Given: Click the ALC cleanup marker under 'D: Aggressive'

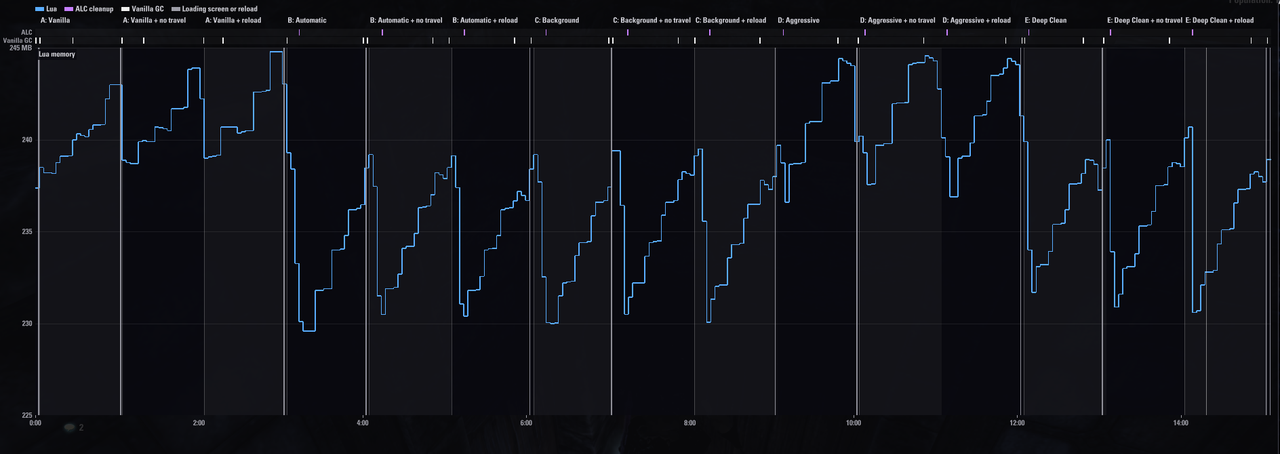Looking at the screenshot, I should tap(783, 32).
